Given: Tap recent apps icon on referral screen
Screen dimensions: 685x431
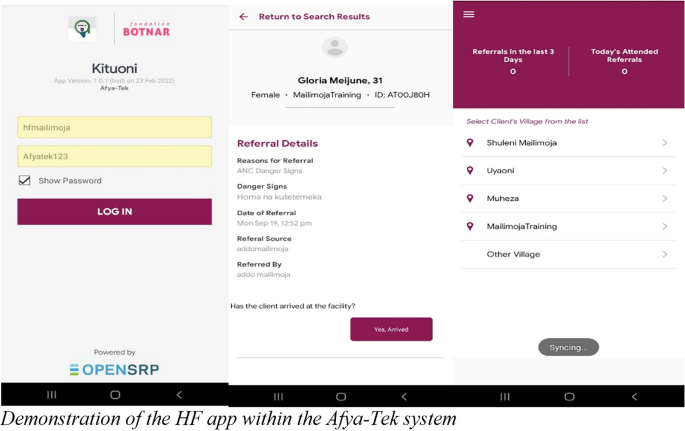Looking at the screenshot, I should (278, 397).
